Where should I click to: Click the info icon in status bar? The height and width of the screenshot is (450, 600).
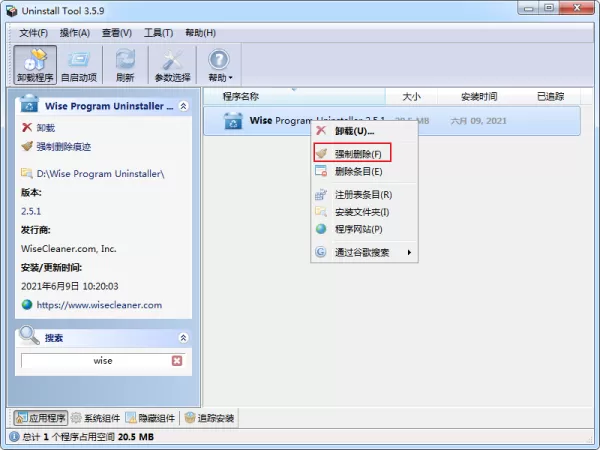tap(14, 437)
